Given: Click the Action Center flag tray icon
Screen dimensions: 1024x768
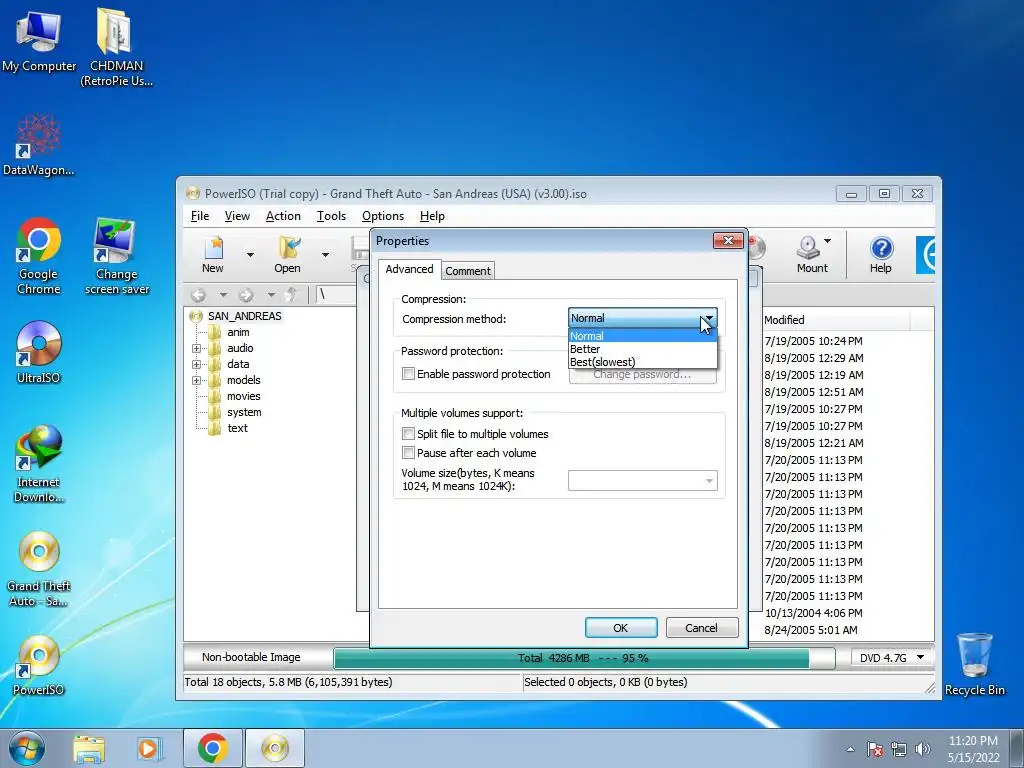Looking at the screenshot, I should click(x=874, y=749).
